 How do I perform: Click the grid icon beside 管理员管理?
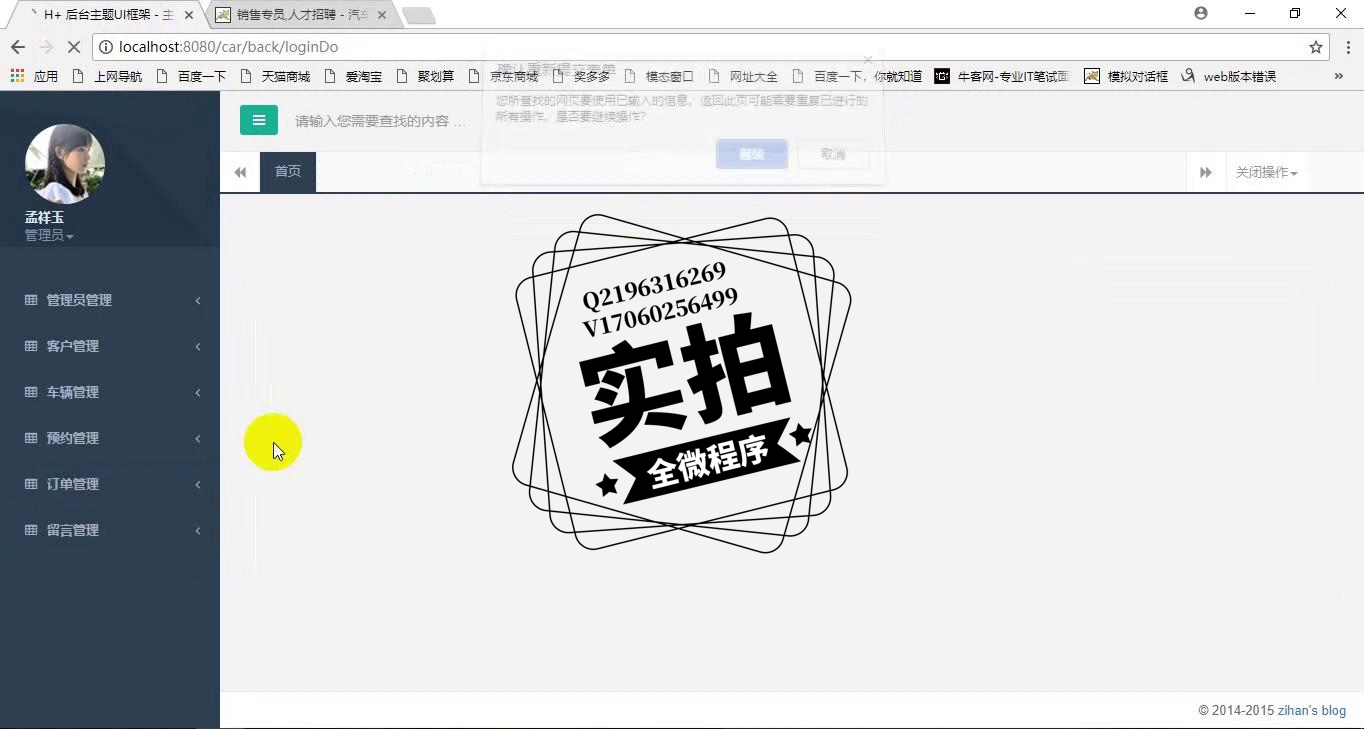[x=31, y=300]
